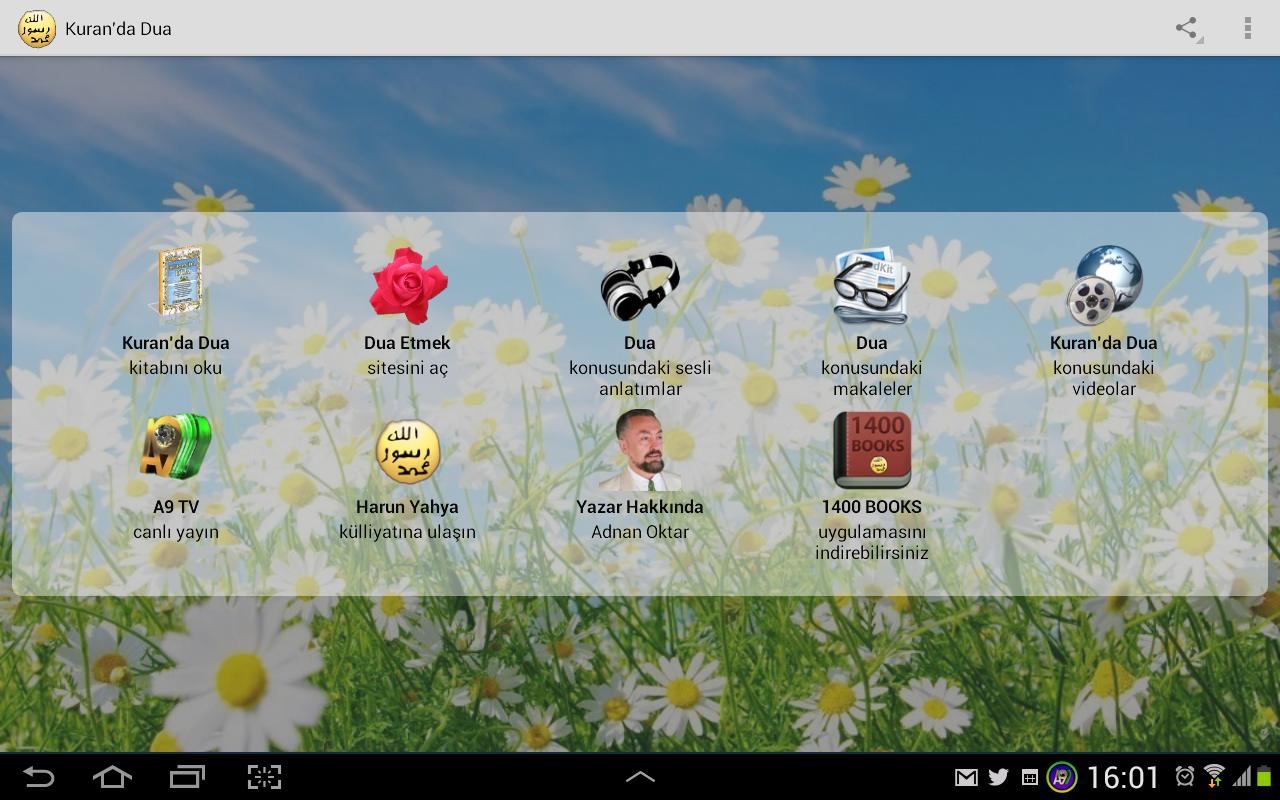Open the Yazar Hakkında author photo
Image resolution: width=1280 pixels, height=800 pixels.
pyautogui.click(x=639, y=450)
